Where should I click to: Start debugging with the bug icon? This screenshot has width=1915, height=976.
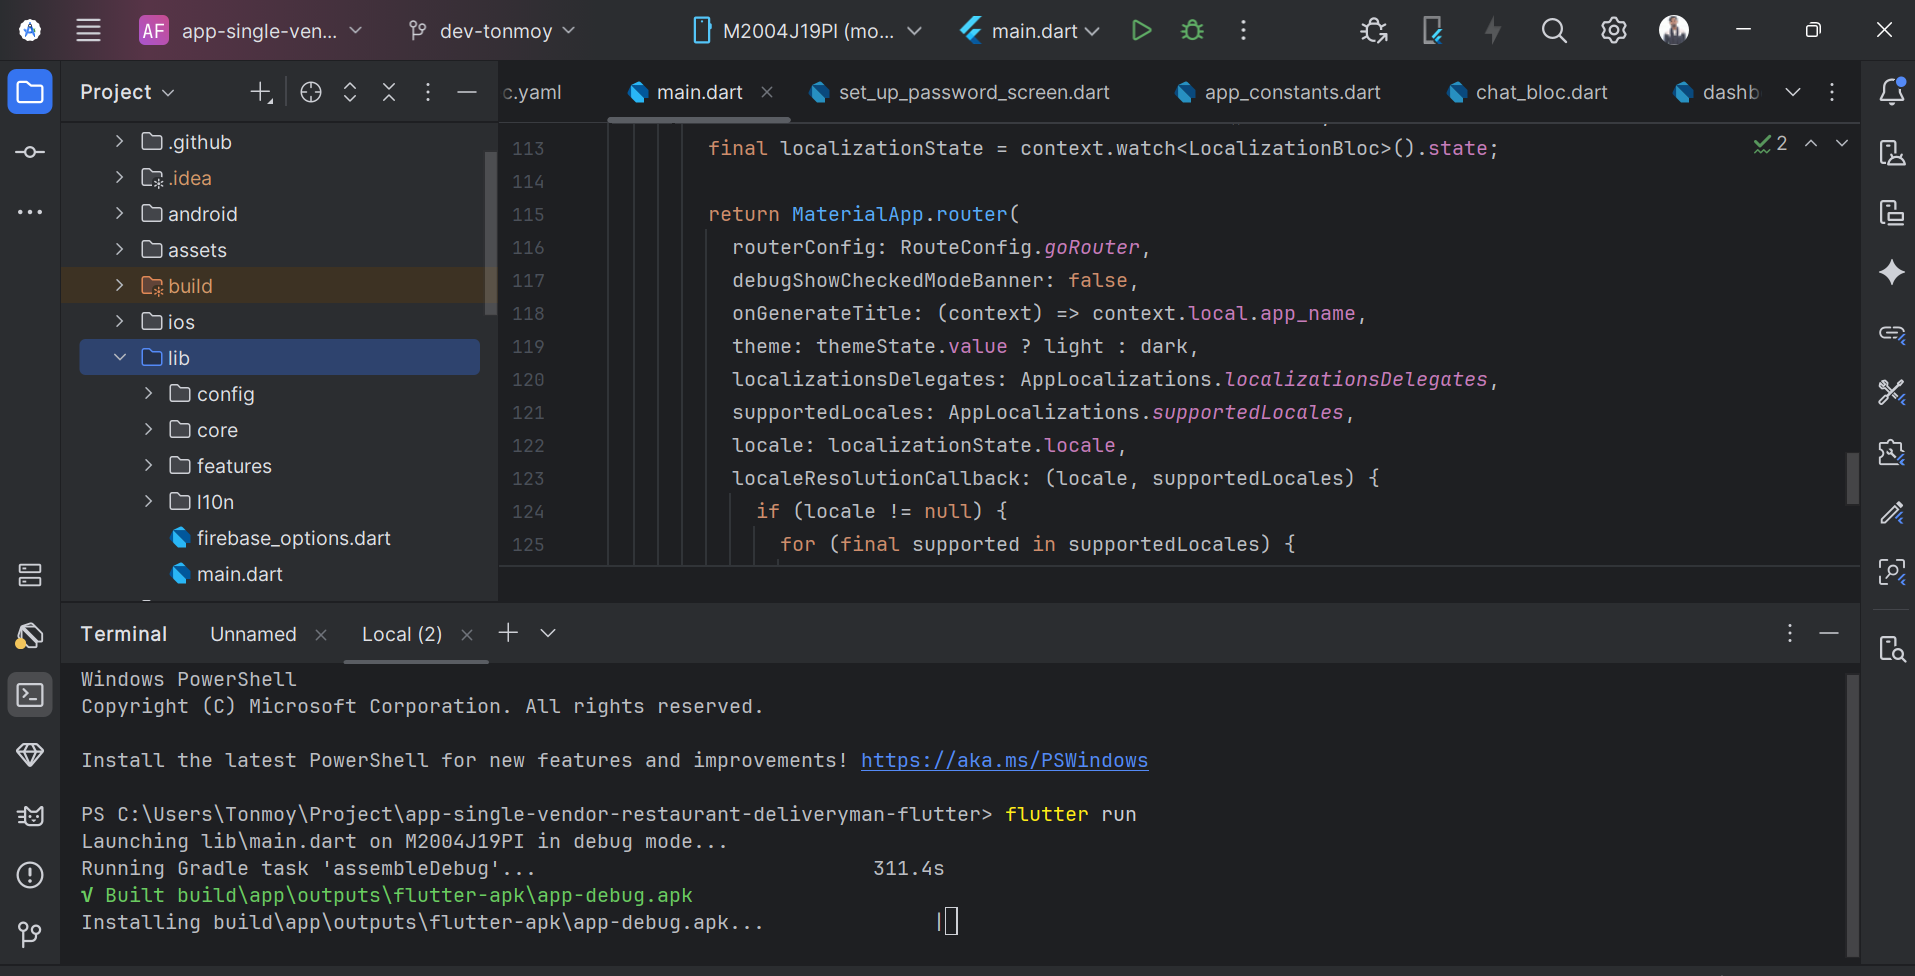click(x=1192, y=30)
